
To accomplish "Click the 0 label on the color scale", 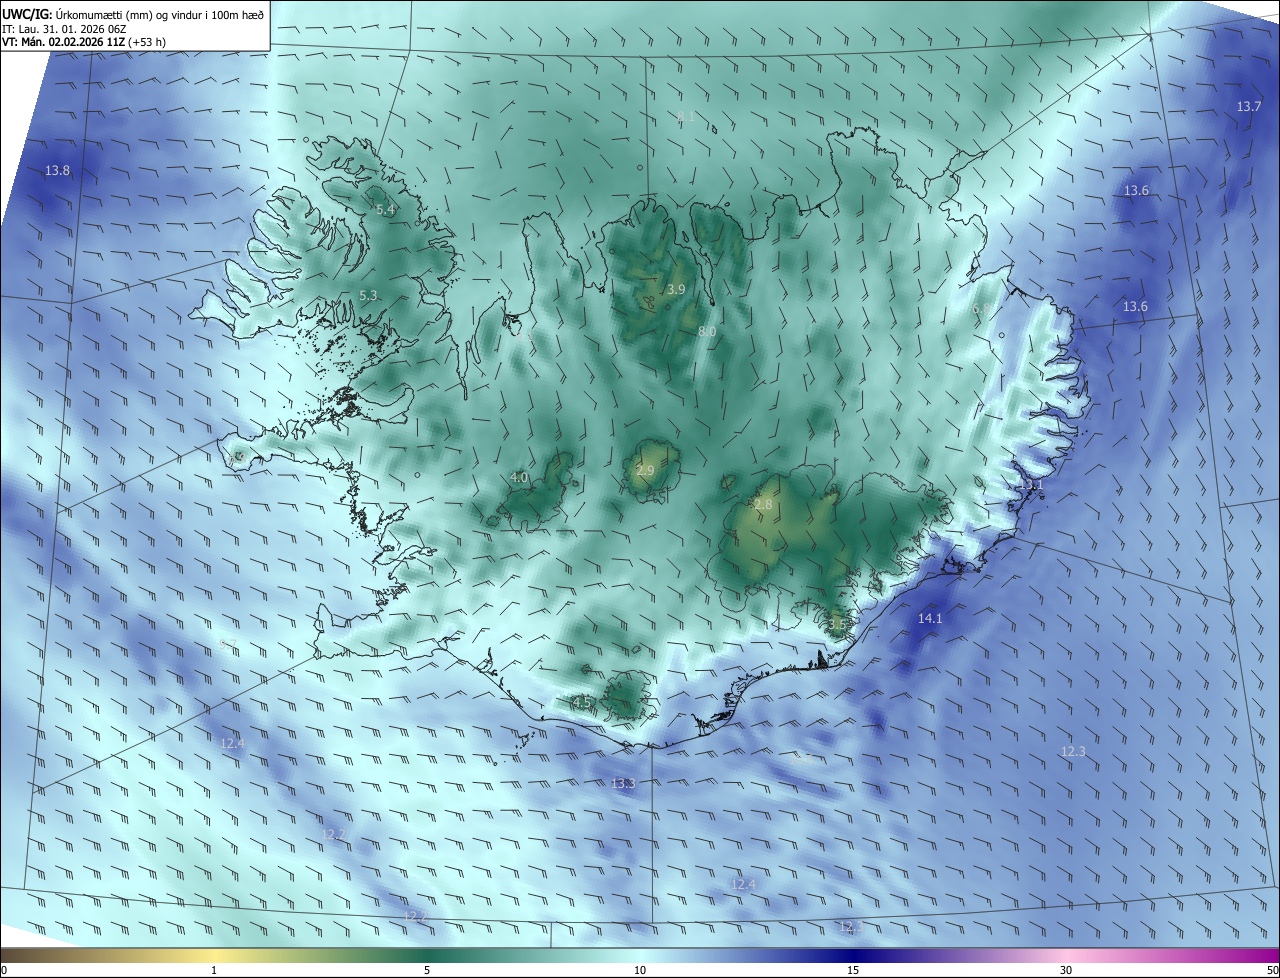I will (4, 970).
